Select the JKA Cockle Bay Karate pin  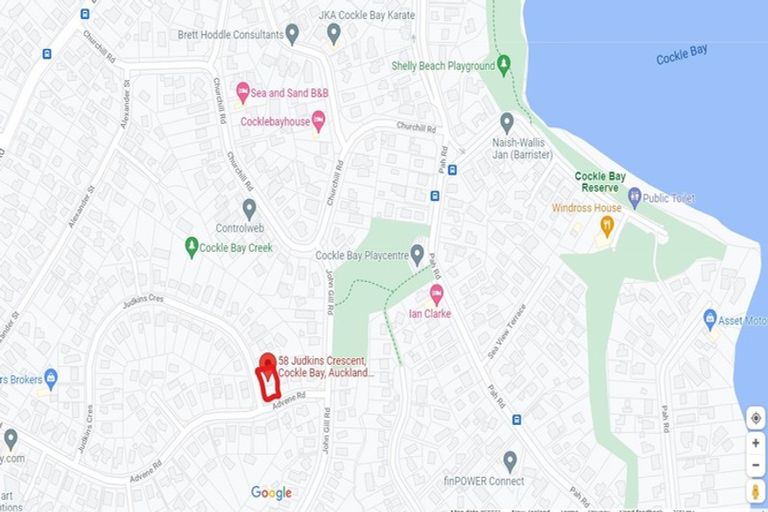334,34
